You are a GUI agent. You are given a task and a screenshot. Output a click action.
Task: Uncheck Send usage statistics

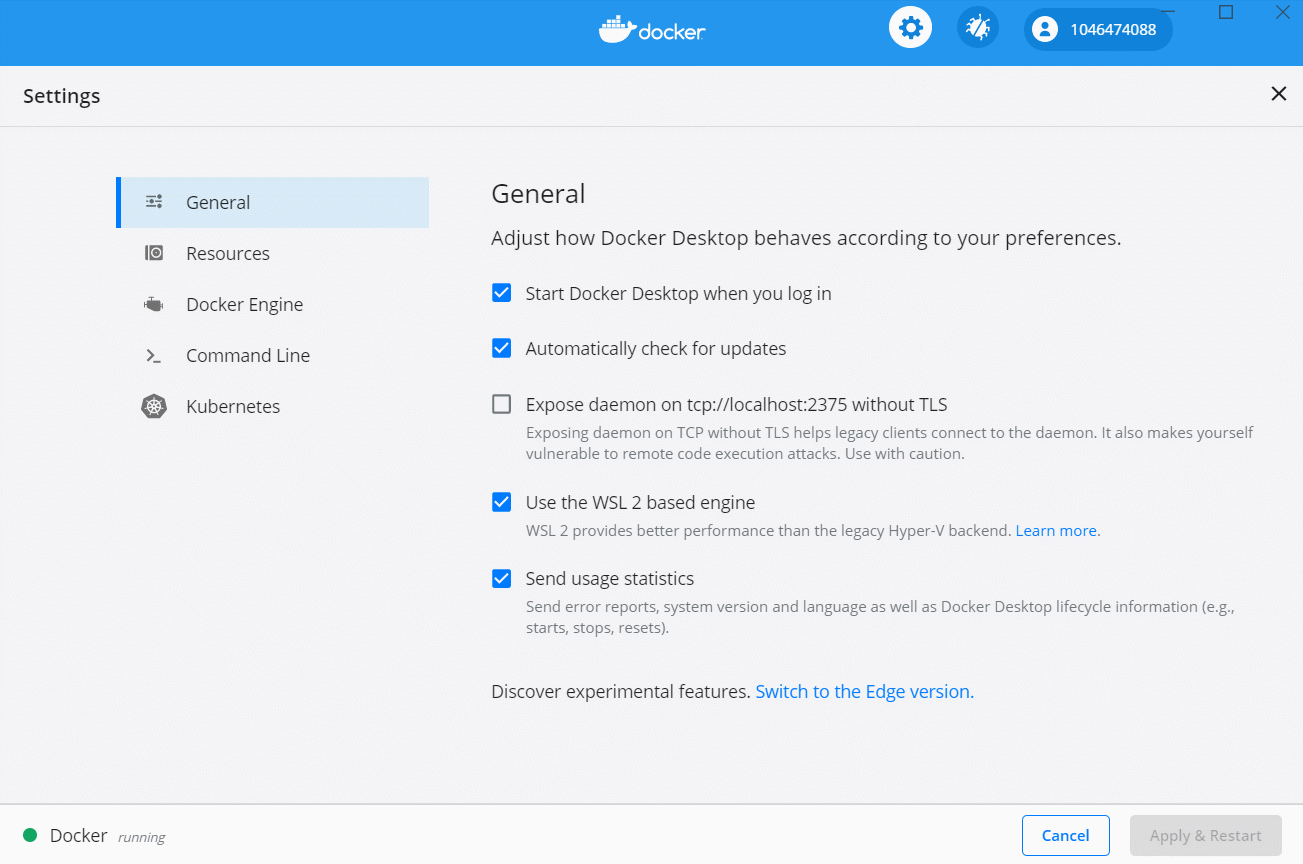(x=501, y=578)
